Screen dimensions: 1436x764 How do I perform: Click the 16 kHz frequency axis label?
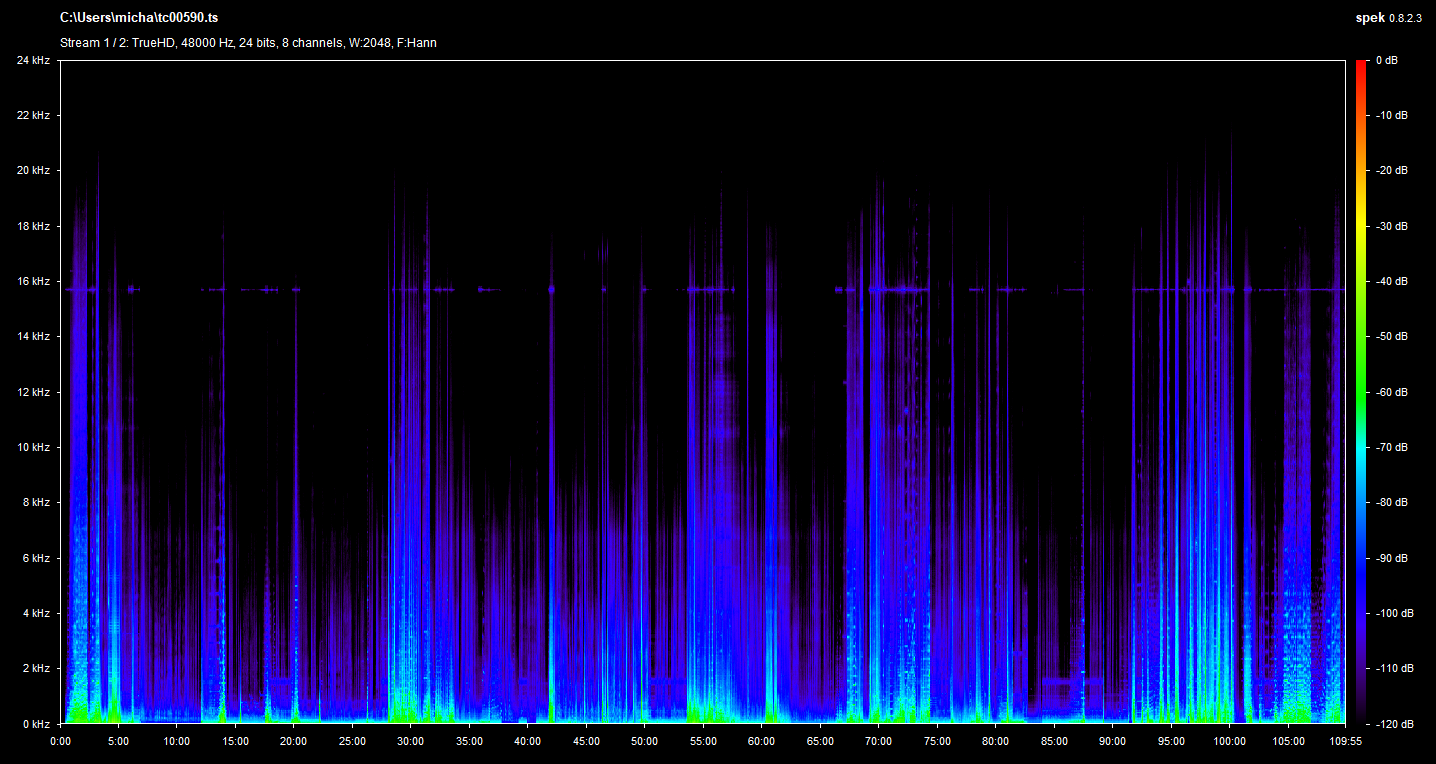tap(32, 282)
